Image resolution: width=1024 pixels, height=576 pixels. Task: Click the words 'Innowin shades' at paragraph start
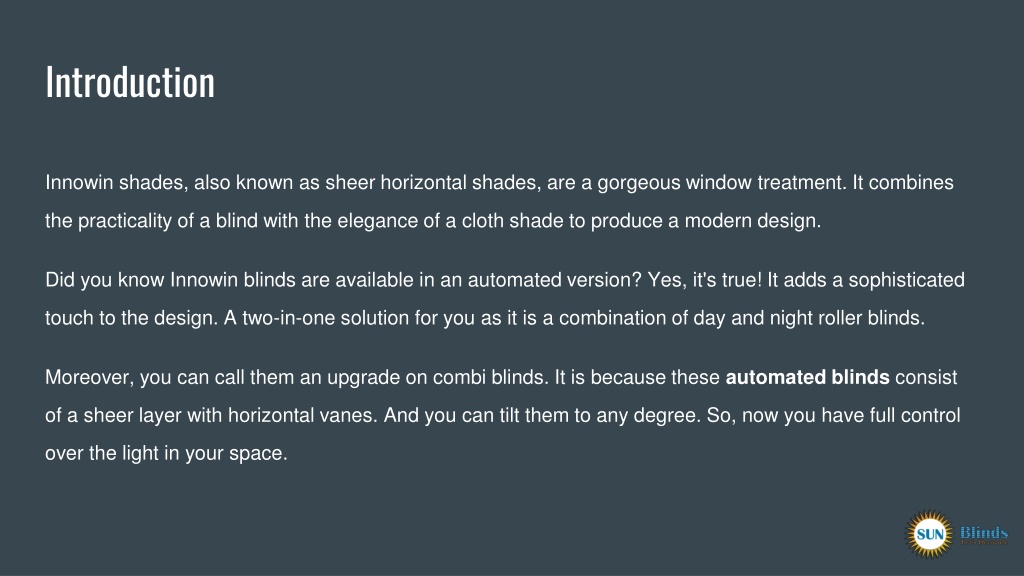click(x=116, y=183)
